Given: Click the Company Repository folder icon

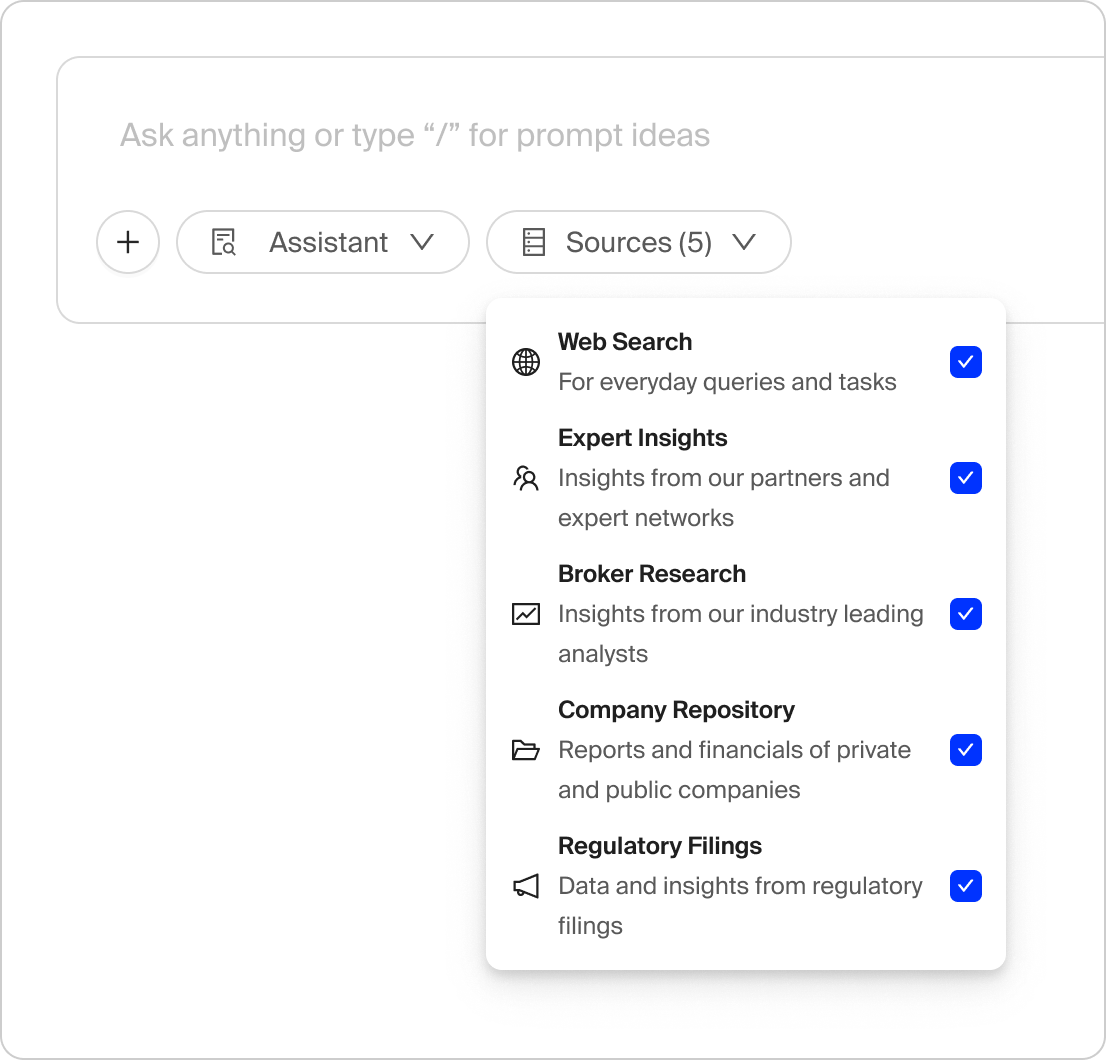Looking at the screenshot, I should coord(526,750).
